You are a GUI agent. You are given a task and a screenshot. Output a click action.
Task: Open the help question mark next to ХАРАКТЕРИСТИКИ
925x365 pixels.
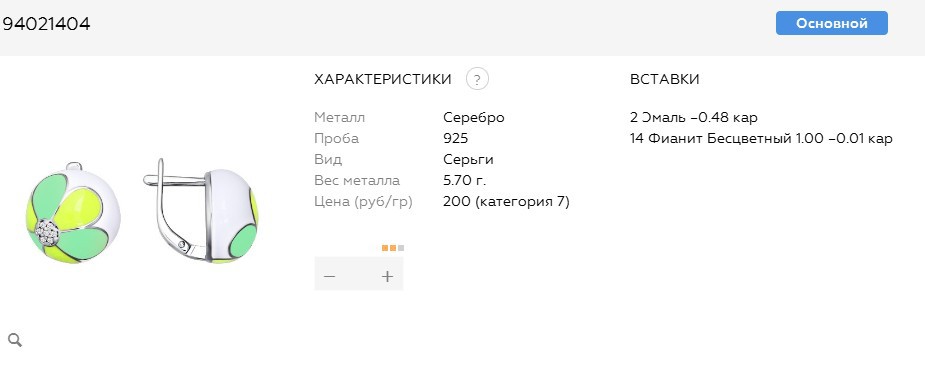pyautogui.click(x=477, y=79)
